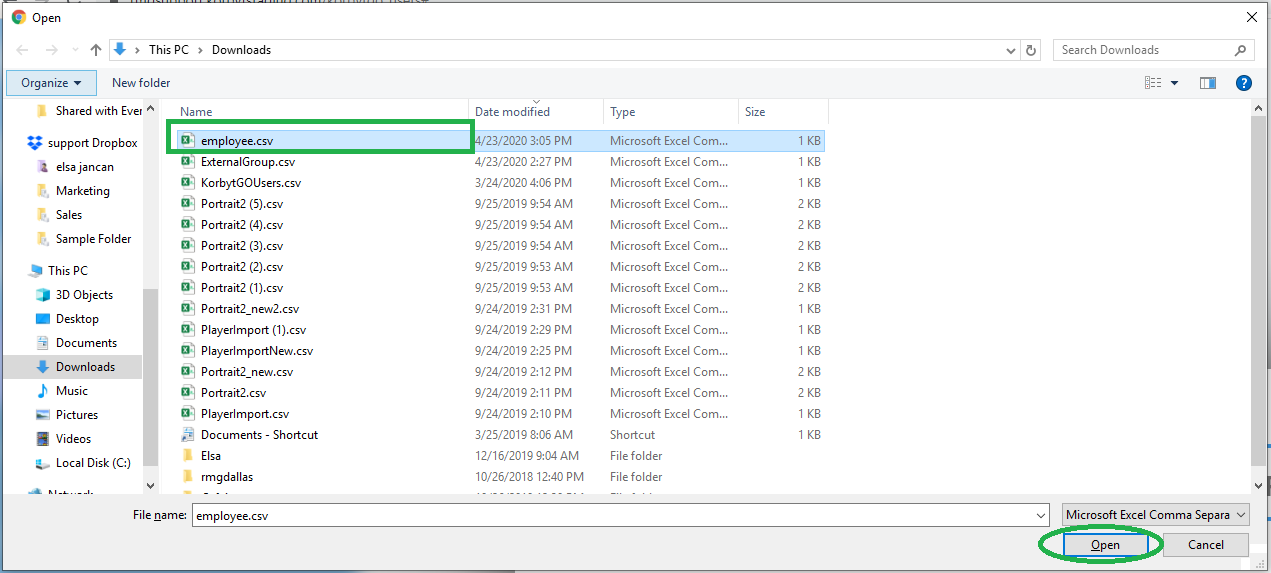Select the employee.csv file
Viewport: 1271px width, 573px height.
point(237,141)
